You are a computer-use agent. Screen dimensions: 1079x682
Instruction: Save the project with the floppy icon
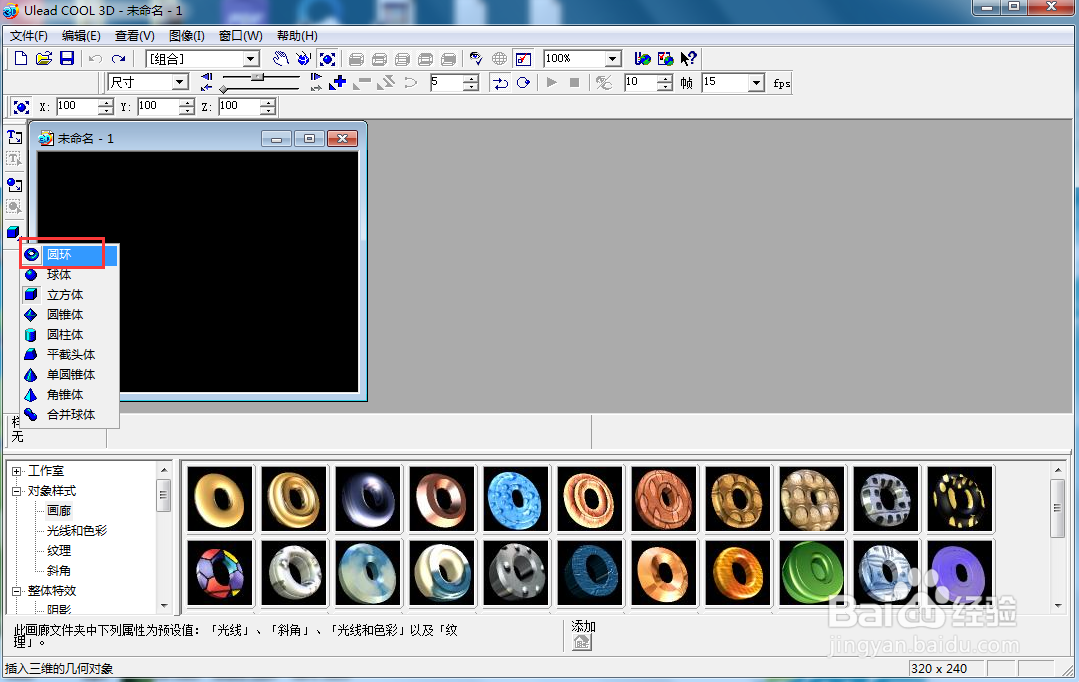(67, 58)
